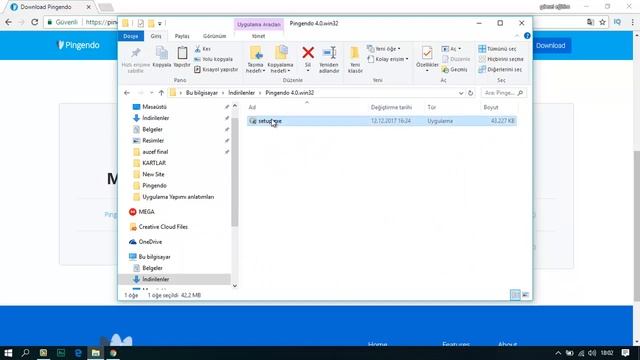Switch to details view icon in status bar
This screenshot has height=360, width=640.
coord(515,295)
